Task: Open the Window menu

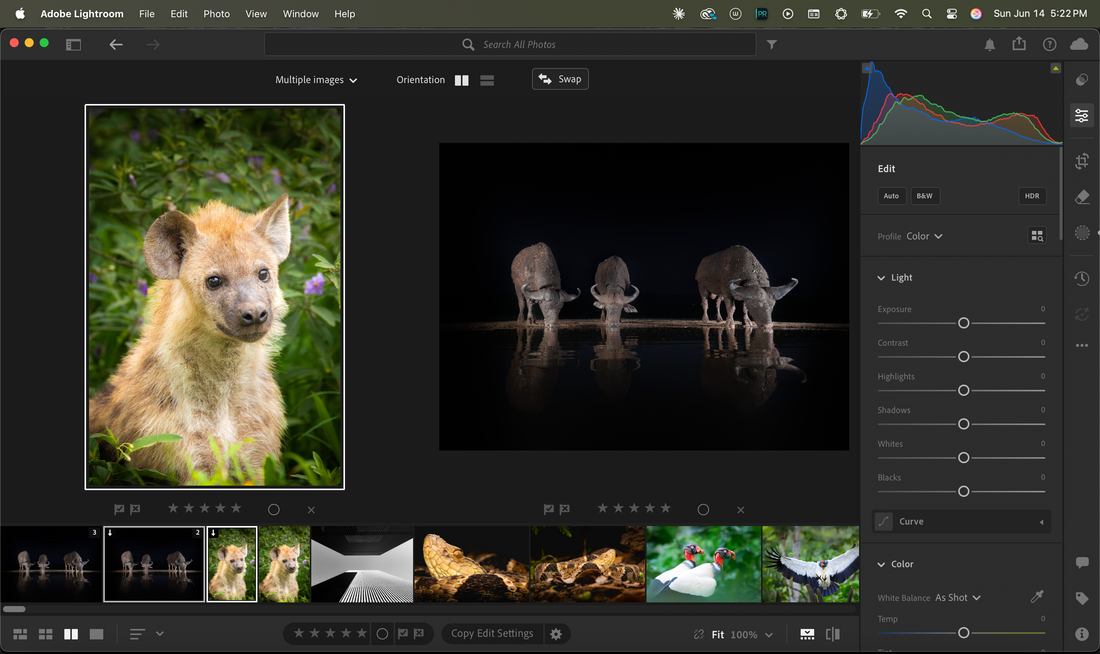Action: (x=300, y=13)
